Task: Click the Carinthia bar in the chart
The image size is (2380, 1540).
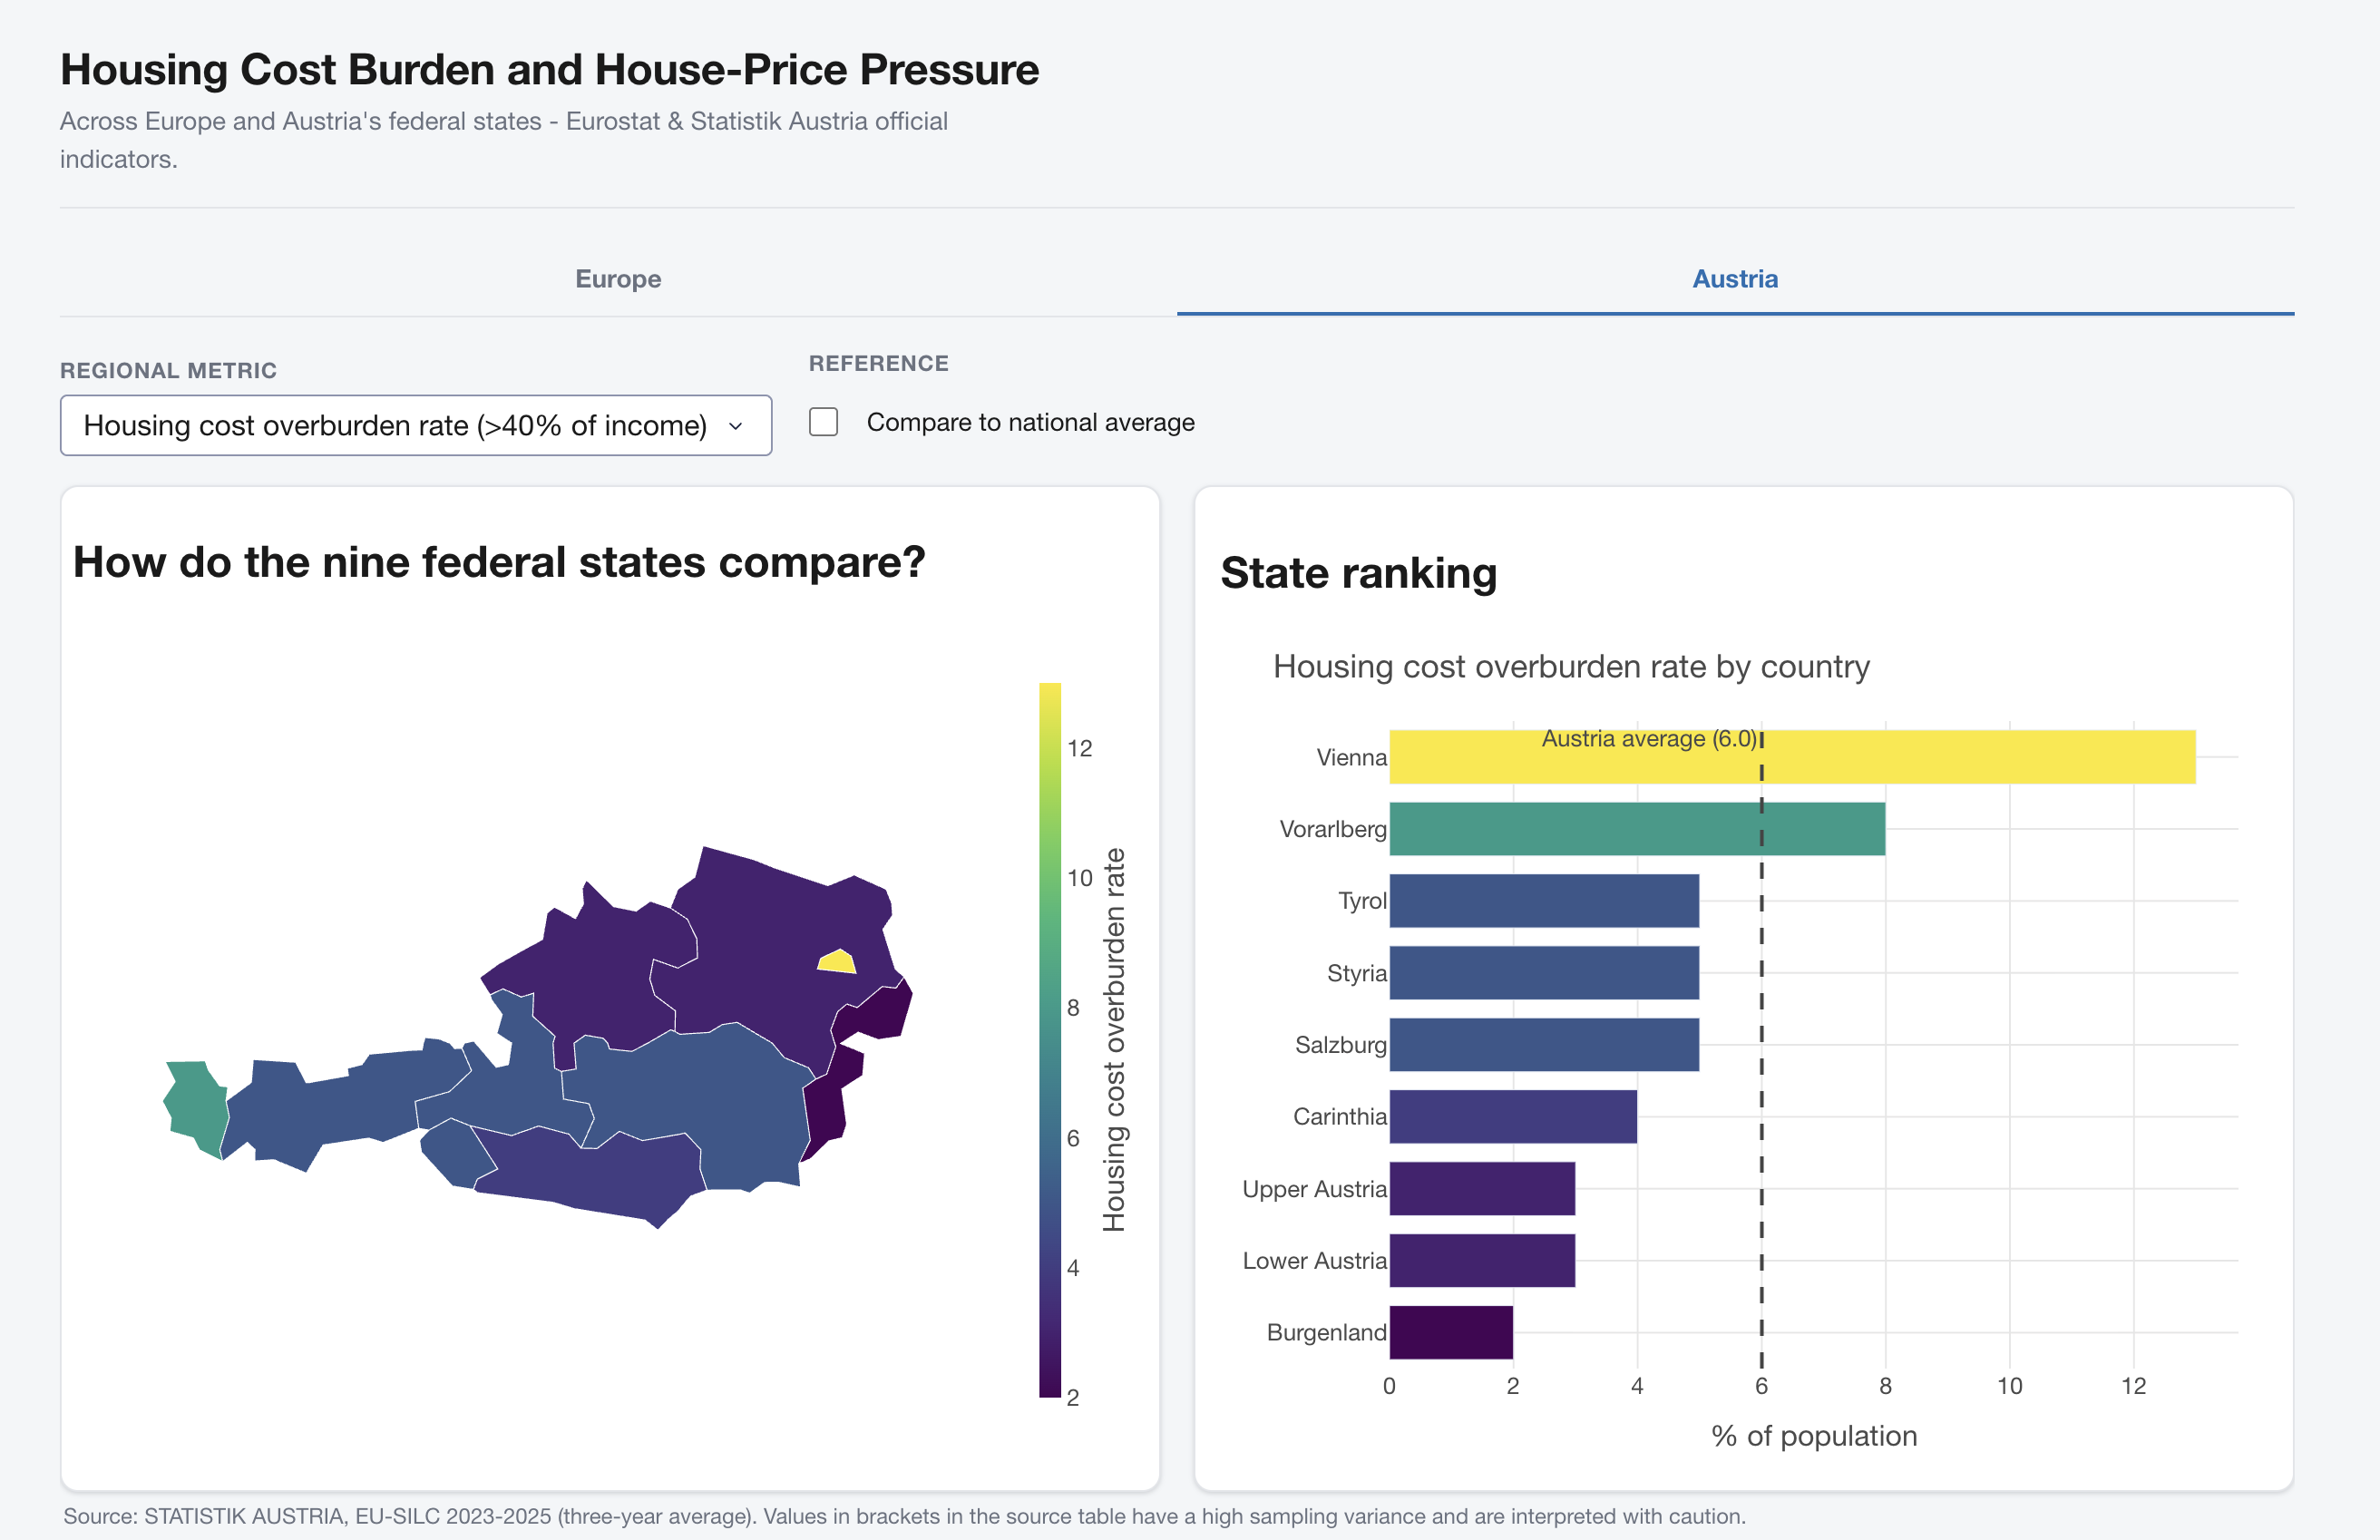Action: (1513, 1117)
